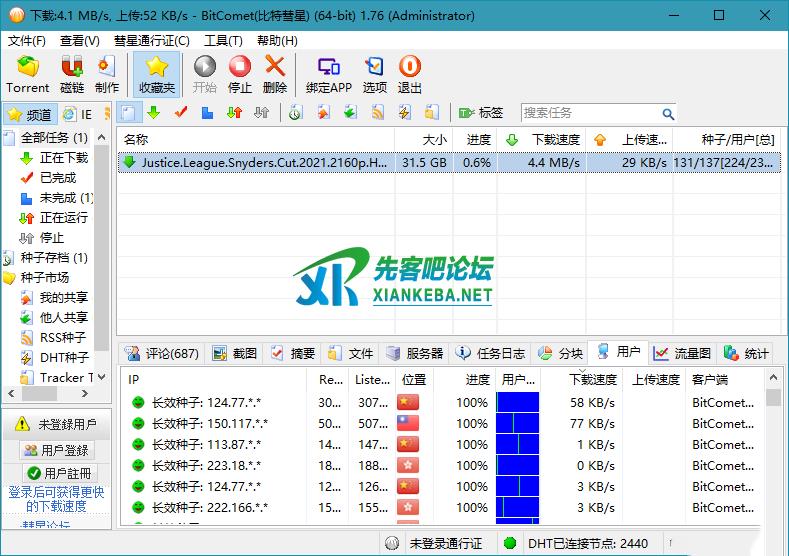789x556 pixels.
Task: Click the 制作 make torrent icon
Action: click(106, 74)
